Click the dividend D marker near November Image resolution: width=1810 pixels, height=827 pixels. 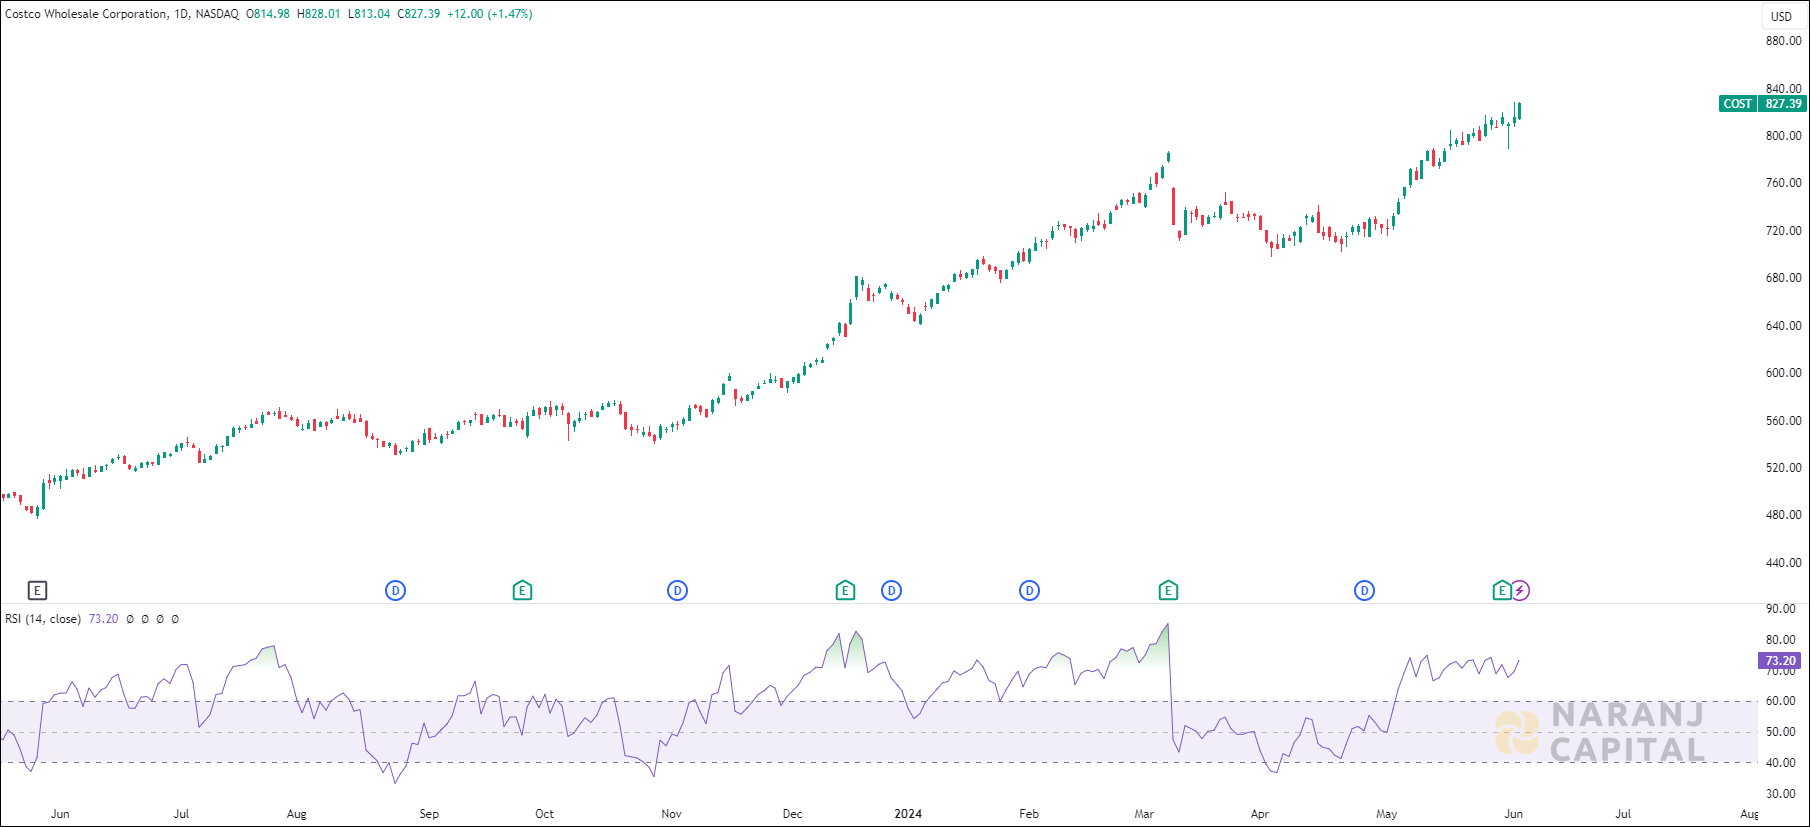[x=677, y=591]
